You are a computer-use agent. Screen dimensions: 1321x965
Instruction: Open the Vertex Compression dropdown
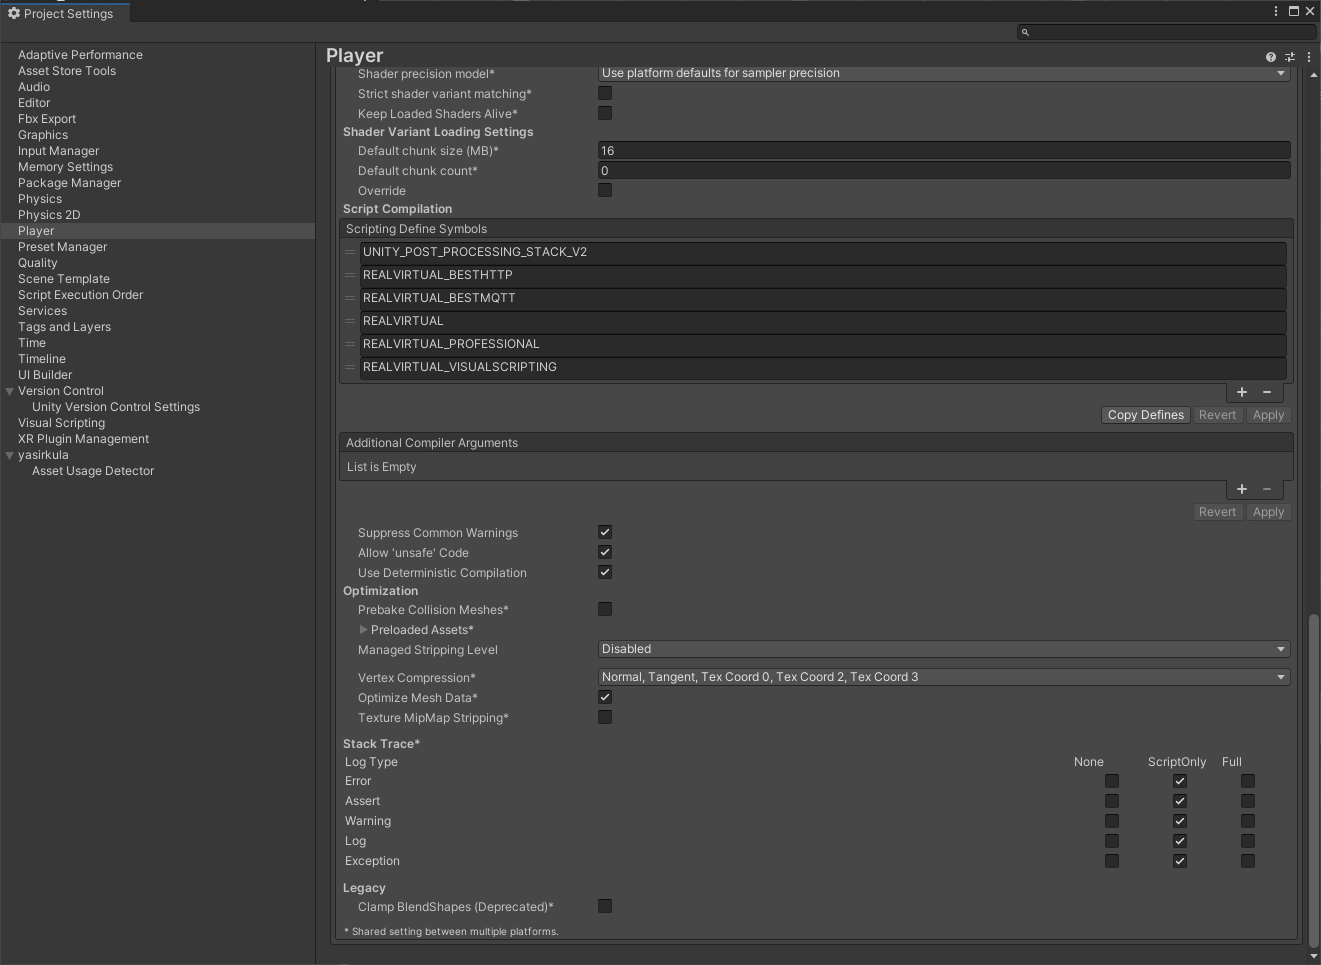pos(943,677)
